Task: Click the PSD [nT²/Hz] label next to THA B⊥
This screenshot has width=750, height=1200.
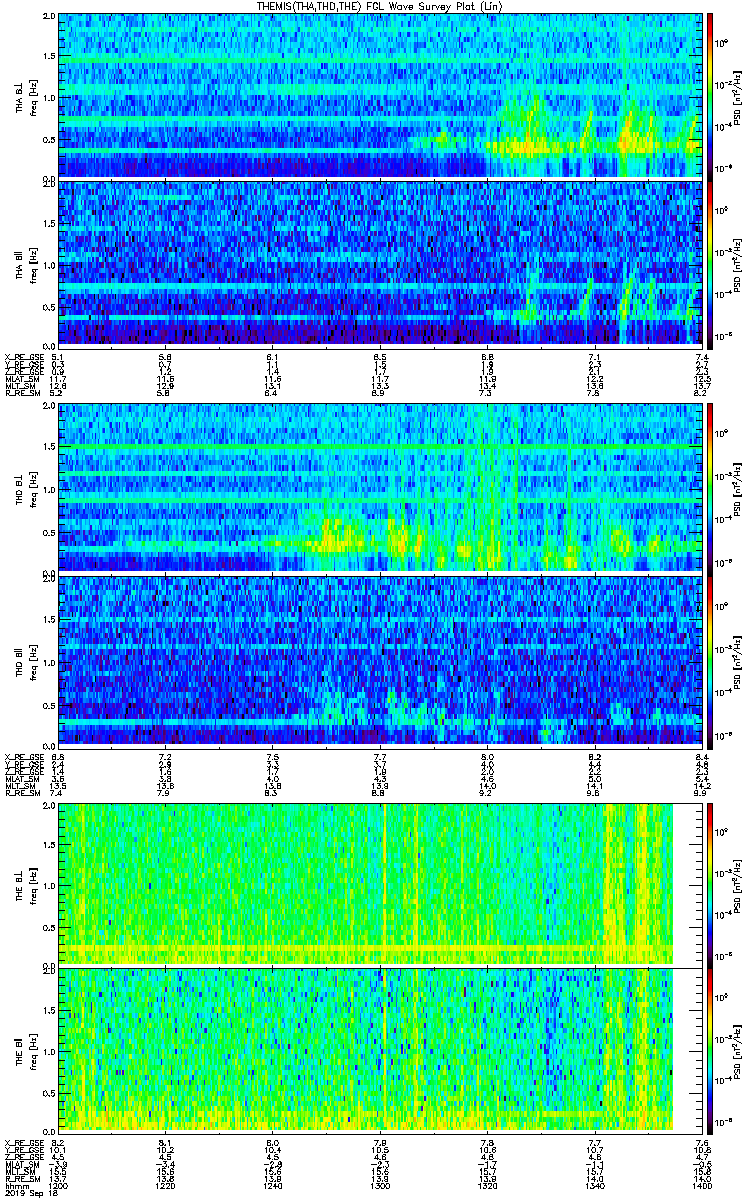Action: [738, 96]
